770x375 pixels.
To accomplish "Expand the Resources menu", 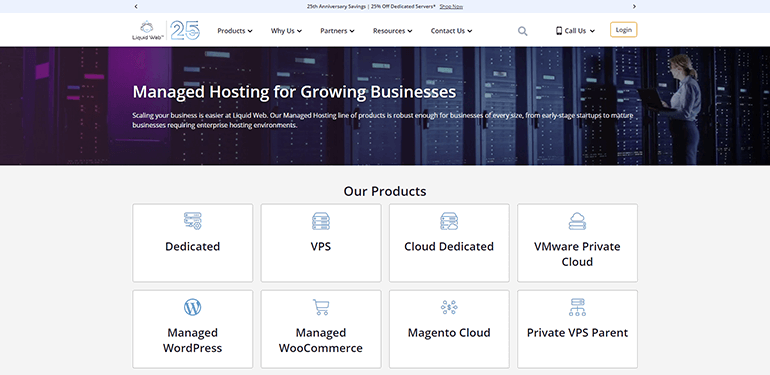I will click(392, 30).
